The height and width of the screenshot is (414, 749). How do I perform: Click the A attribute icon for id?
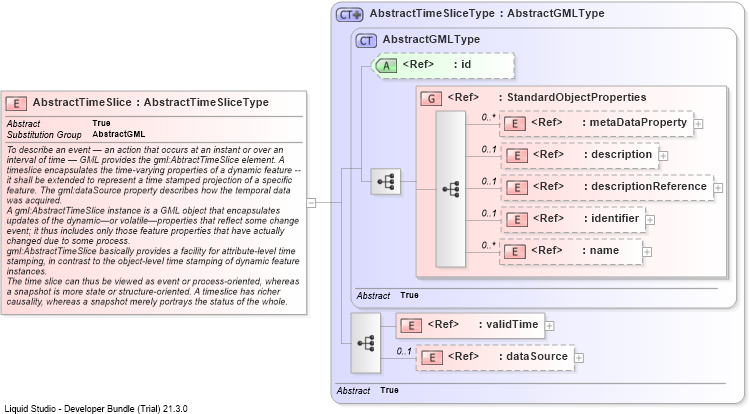click(385, 65)
